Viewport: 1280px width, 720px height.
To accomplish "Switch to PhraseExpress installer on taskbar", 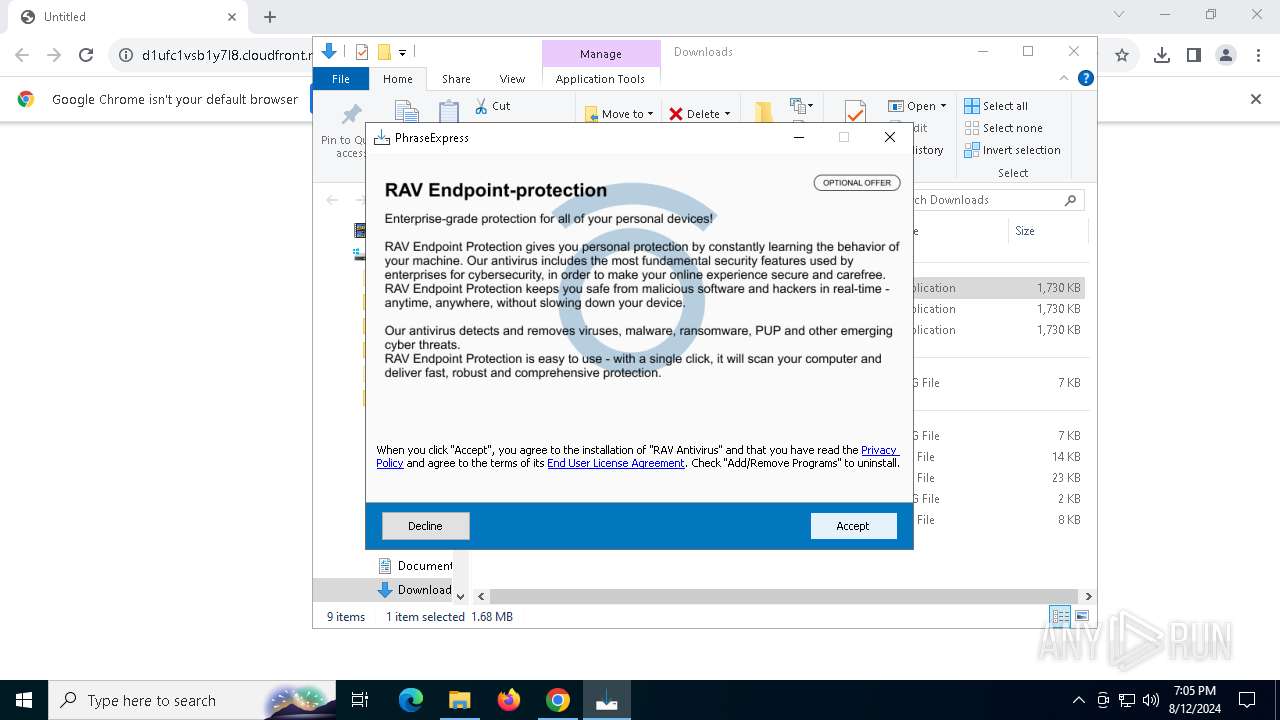I will point(606,700).
